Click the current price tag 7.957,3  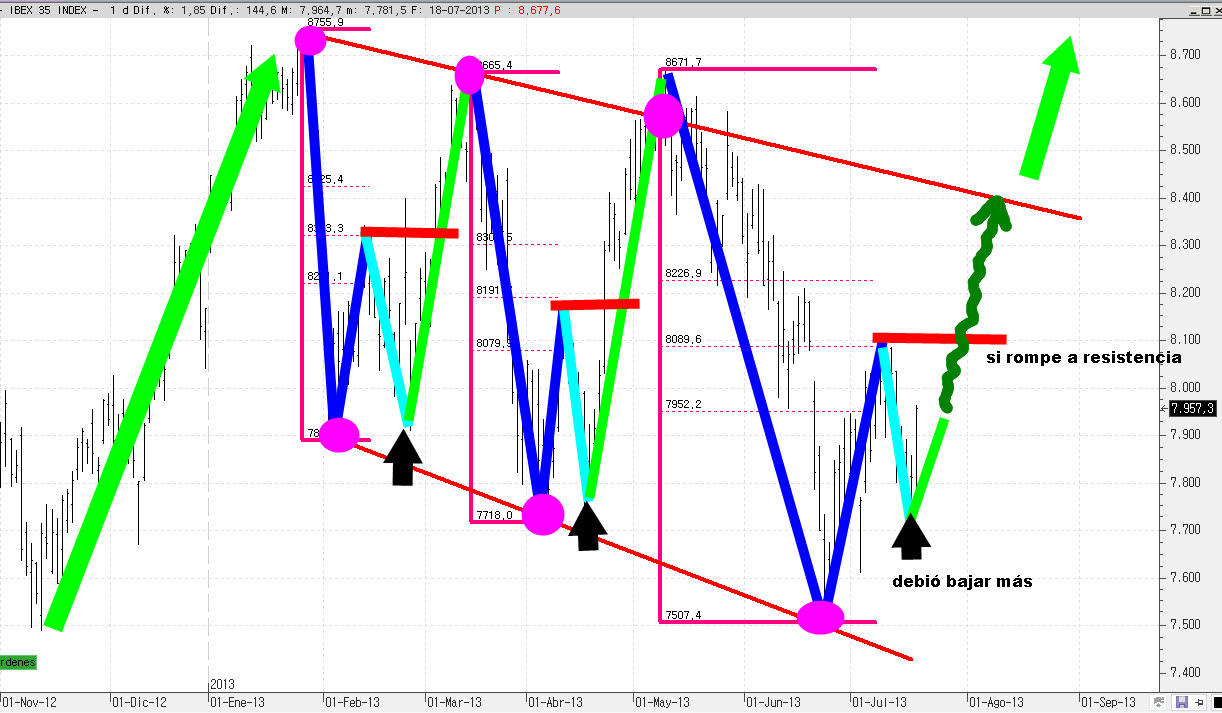pyautogui.click(x=1192, y=408)
